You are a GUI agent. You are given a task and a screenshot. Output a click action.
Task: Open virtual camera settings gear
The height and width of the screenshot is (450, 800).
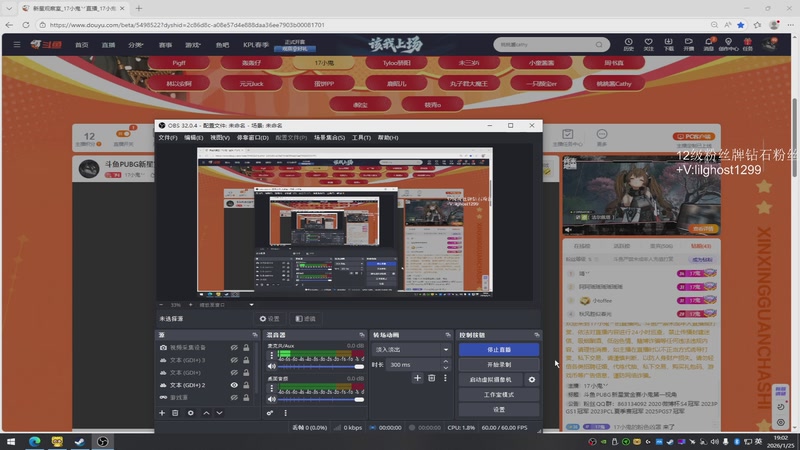(532, 380)
